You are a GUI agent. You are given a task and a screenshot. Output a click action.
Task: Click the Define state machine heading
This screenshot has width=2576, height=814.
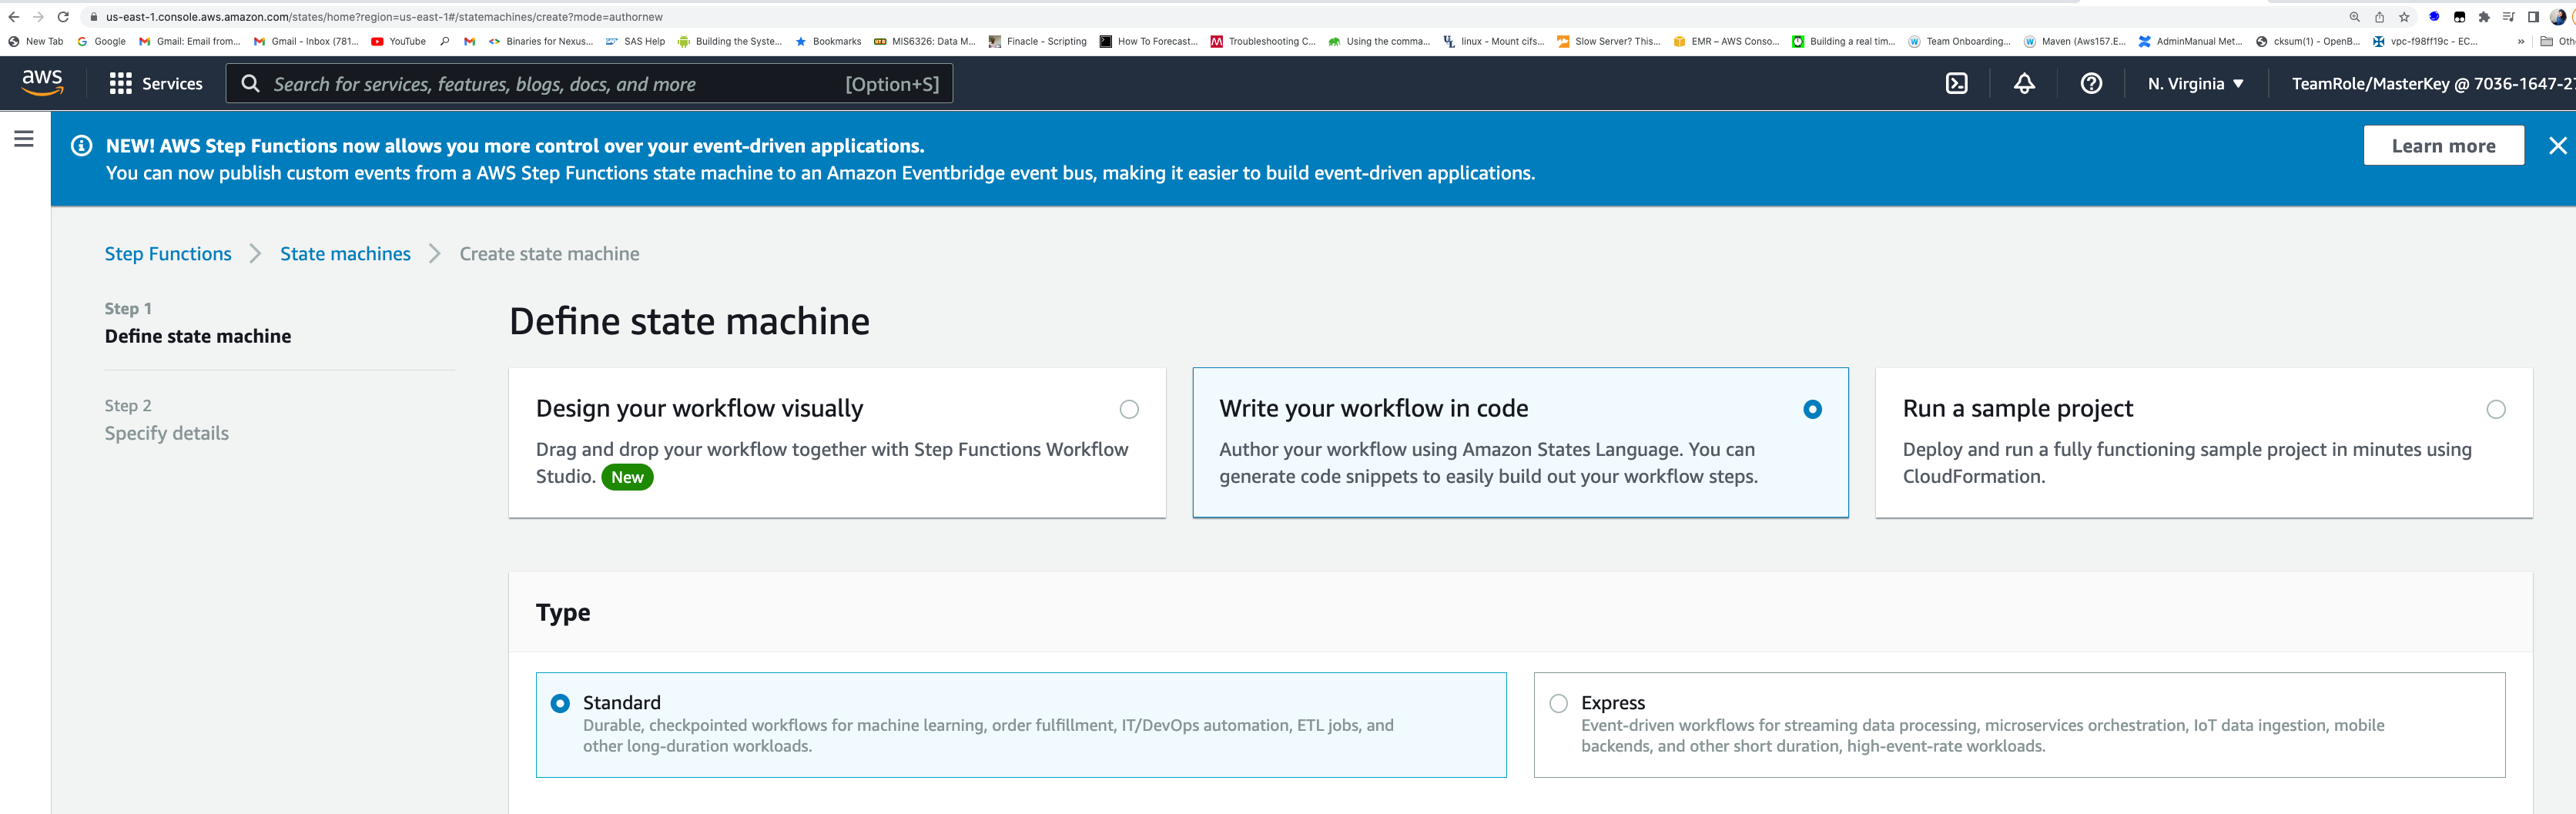pos(689,321)
